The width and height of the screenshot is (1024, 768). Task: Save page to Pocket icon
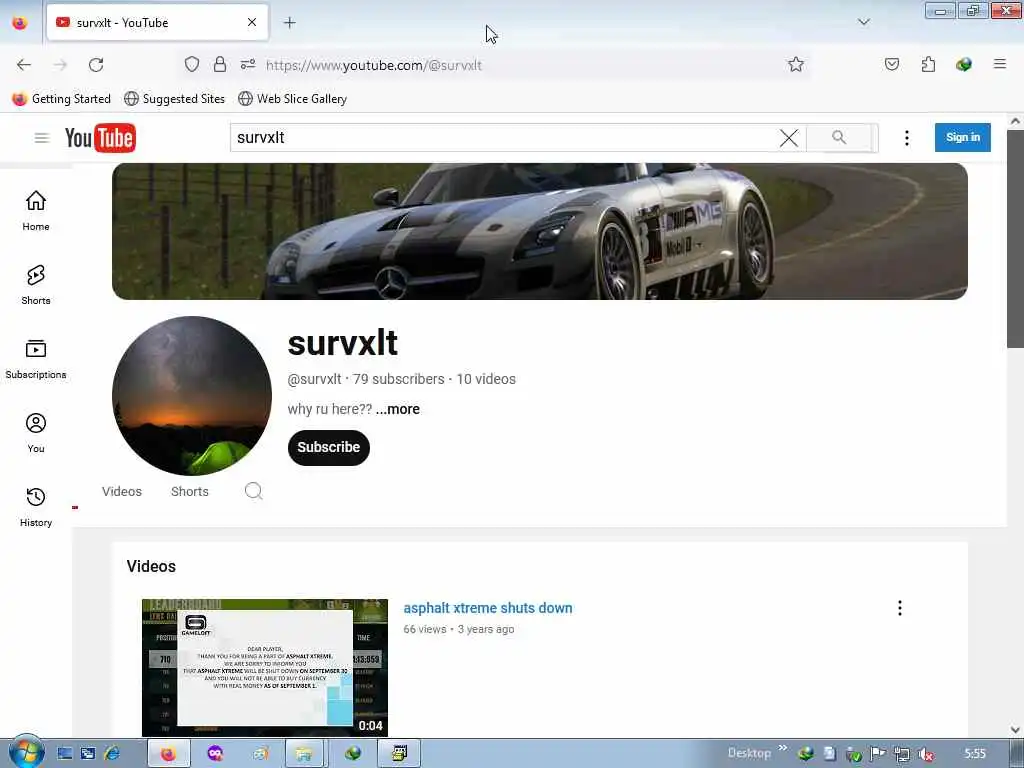[x=891, y=64]
